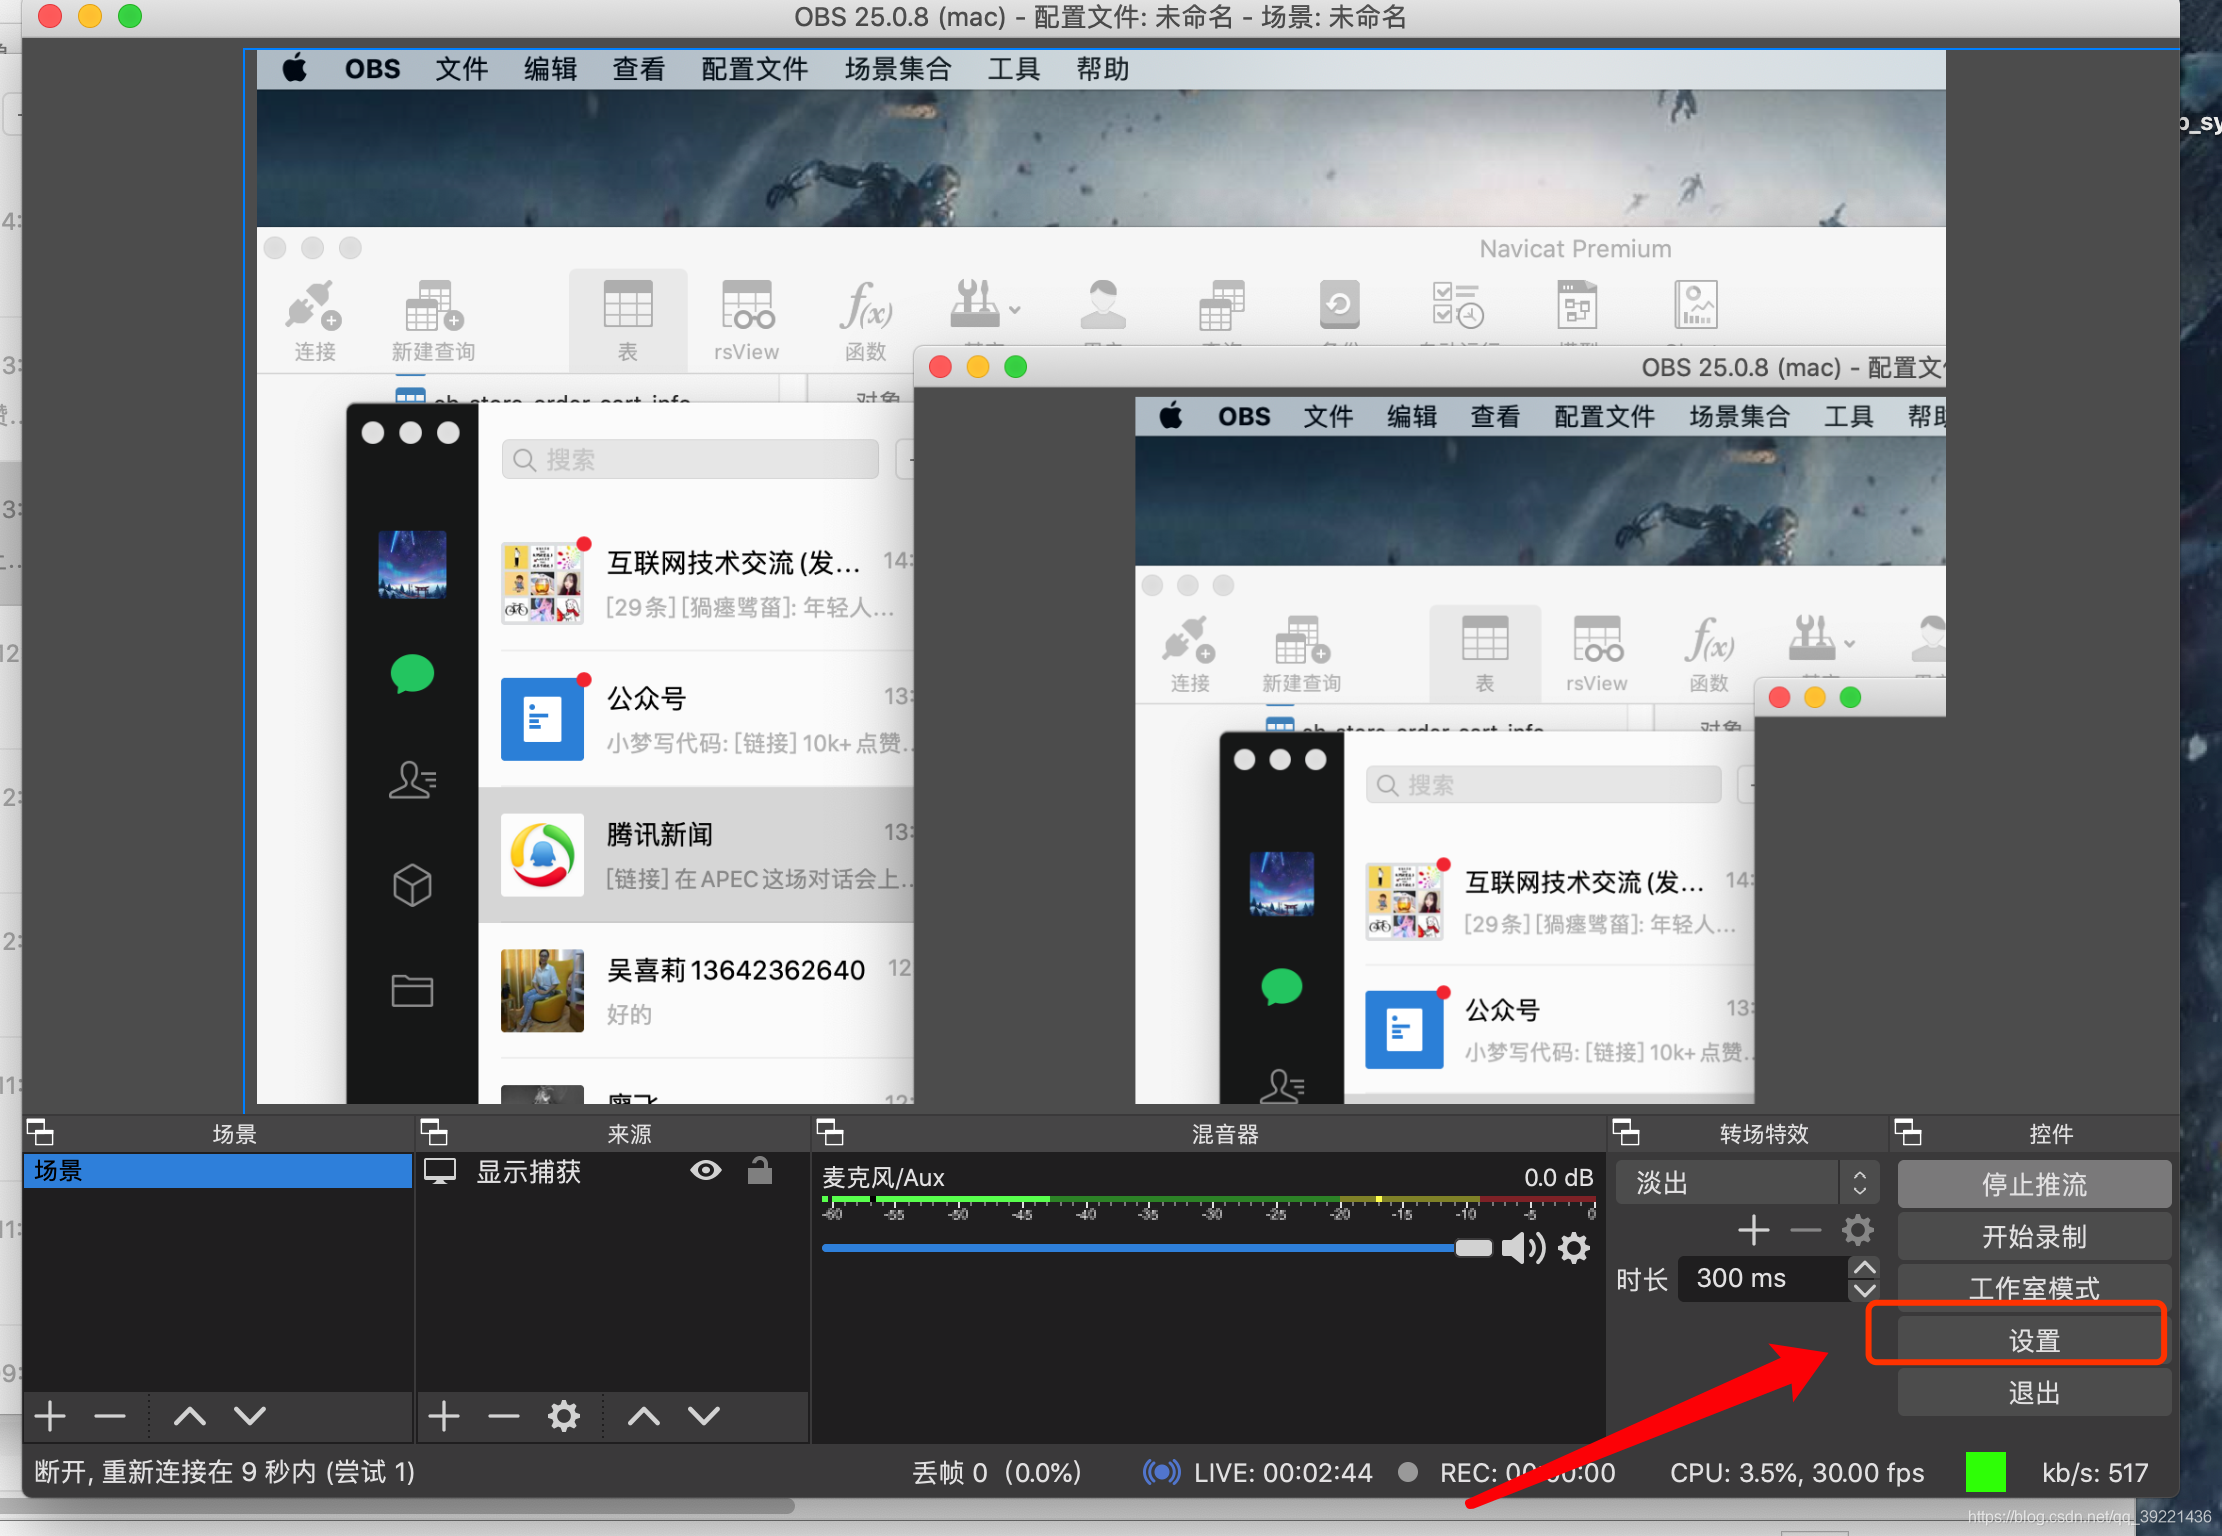
Task: Open transition properties gear icon
Action: (1858, 1230)
